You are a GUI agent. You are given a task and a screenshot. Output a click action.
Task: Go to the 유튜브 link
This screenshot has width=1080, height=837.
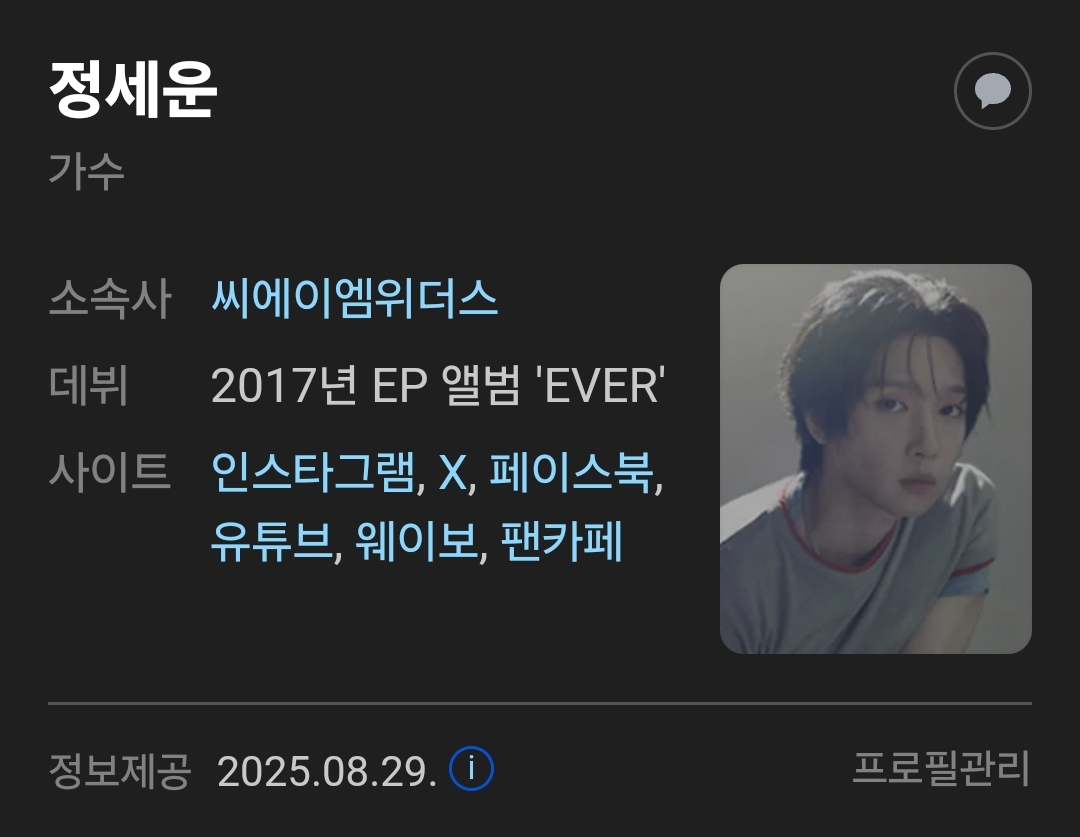tap(272, 541)
